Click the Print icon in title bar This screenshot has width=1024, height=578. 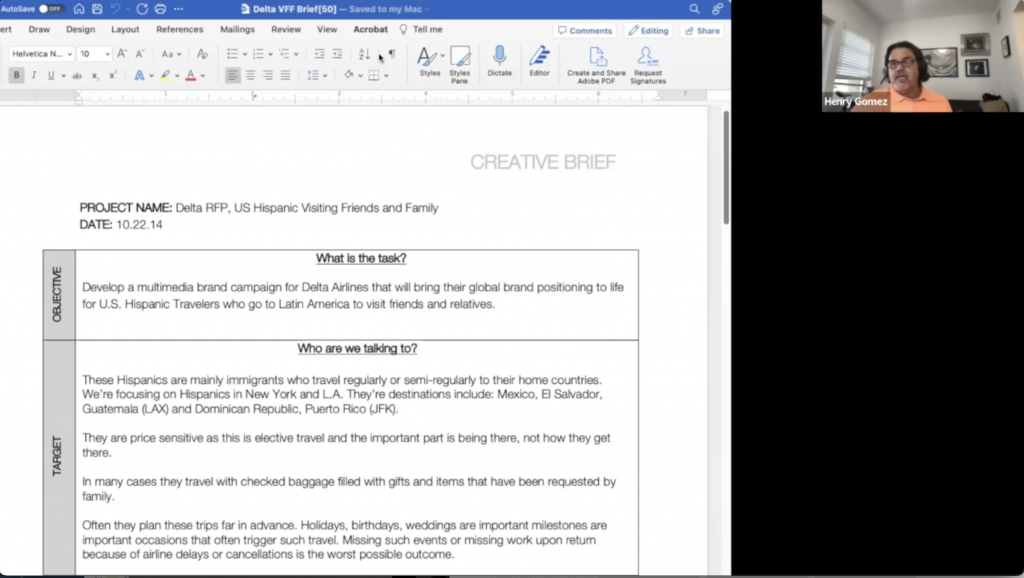click(x=160, y=9)
